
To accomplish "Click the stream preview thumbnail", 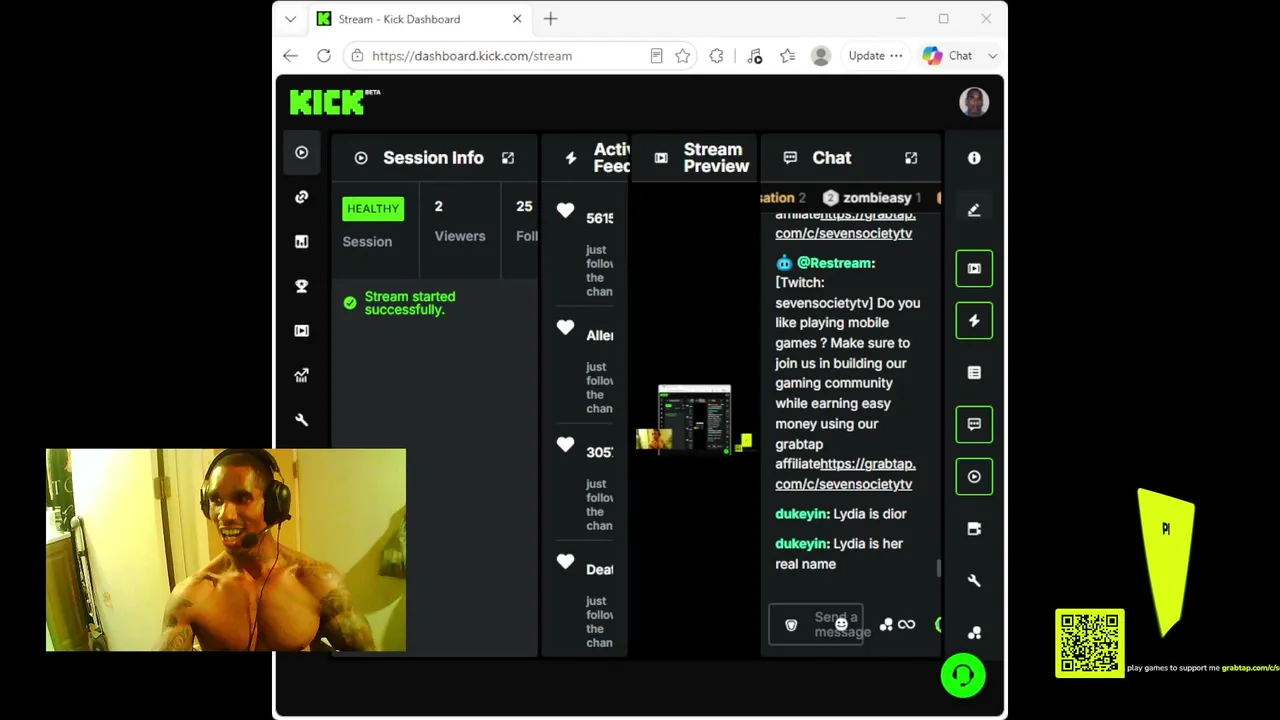I will click(x=694, y=418).
